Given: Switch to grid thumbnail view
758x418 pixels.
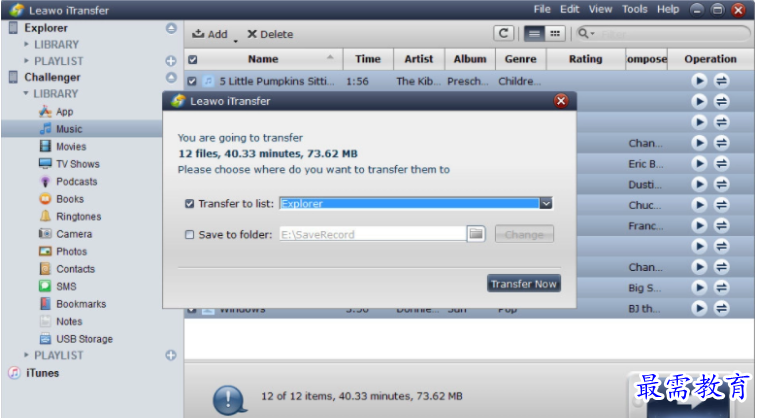Looking at the screenshot, I should click(x=555, y=34).
